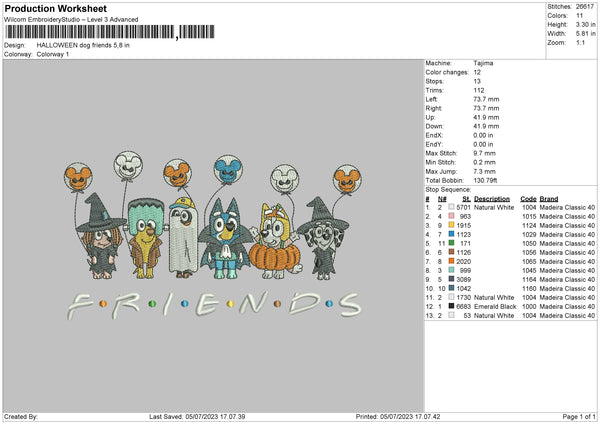Screen dimensions: 600x424
Task: Select design name HALLOWEEN dog friends 5,8 in
Action: pyautogui.click(x=83, y=45)
